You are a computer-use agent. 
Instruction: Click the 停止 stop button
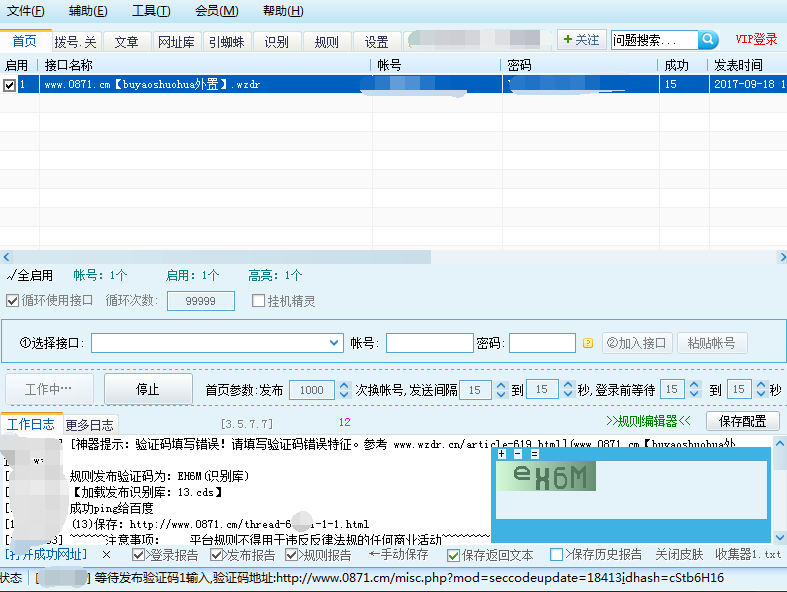[x=148, y=389]
